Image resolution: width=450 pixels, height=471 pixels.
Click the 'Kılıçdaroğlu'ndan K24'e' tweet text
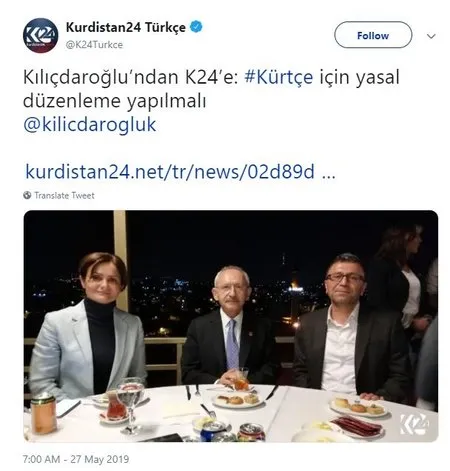pos(130,77)
